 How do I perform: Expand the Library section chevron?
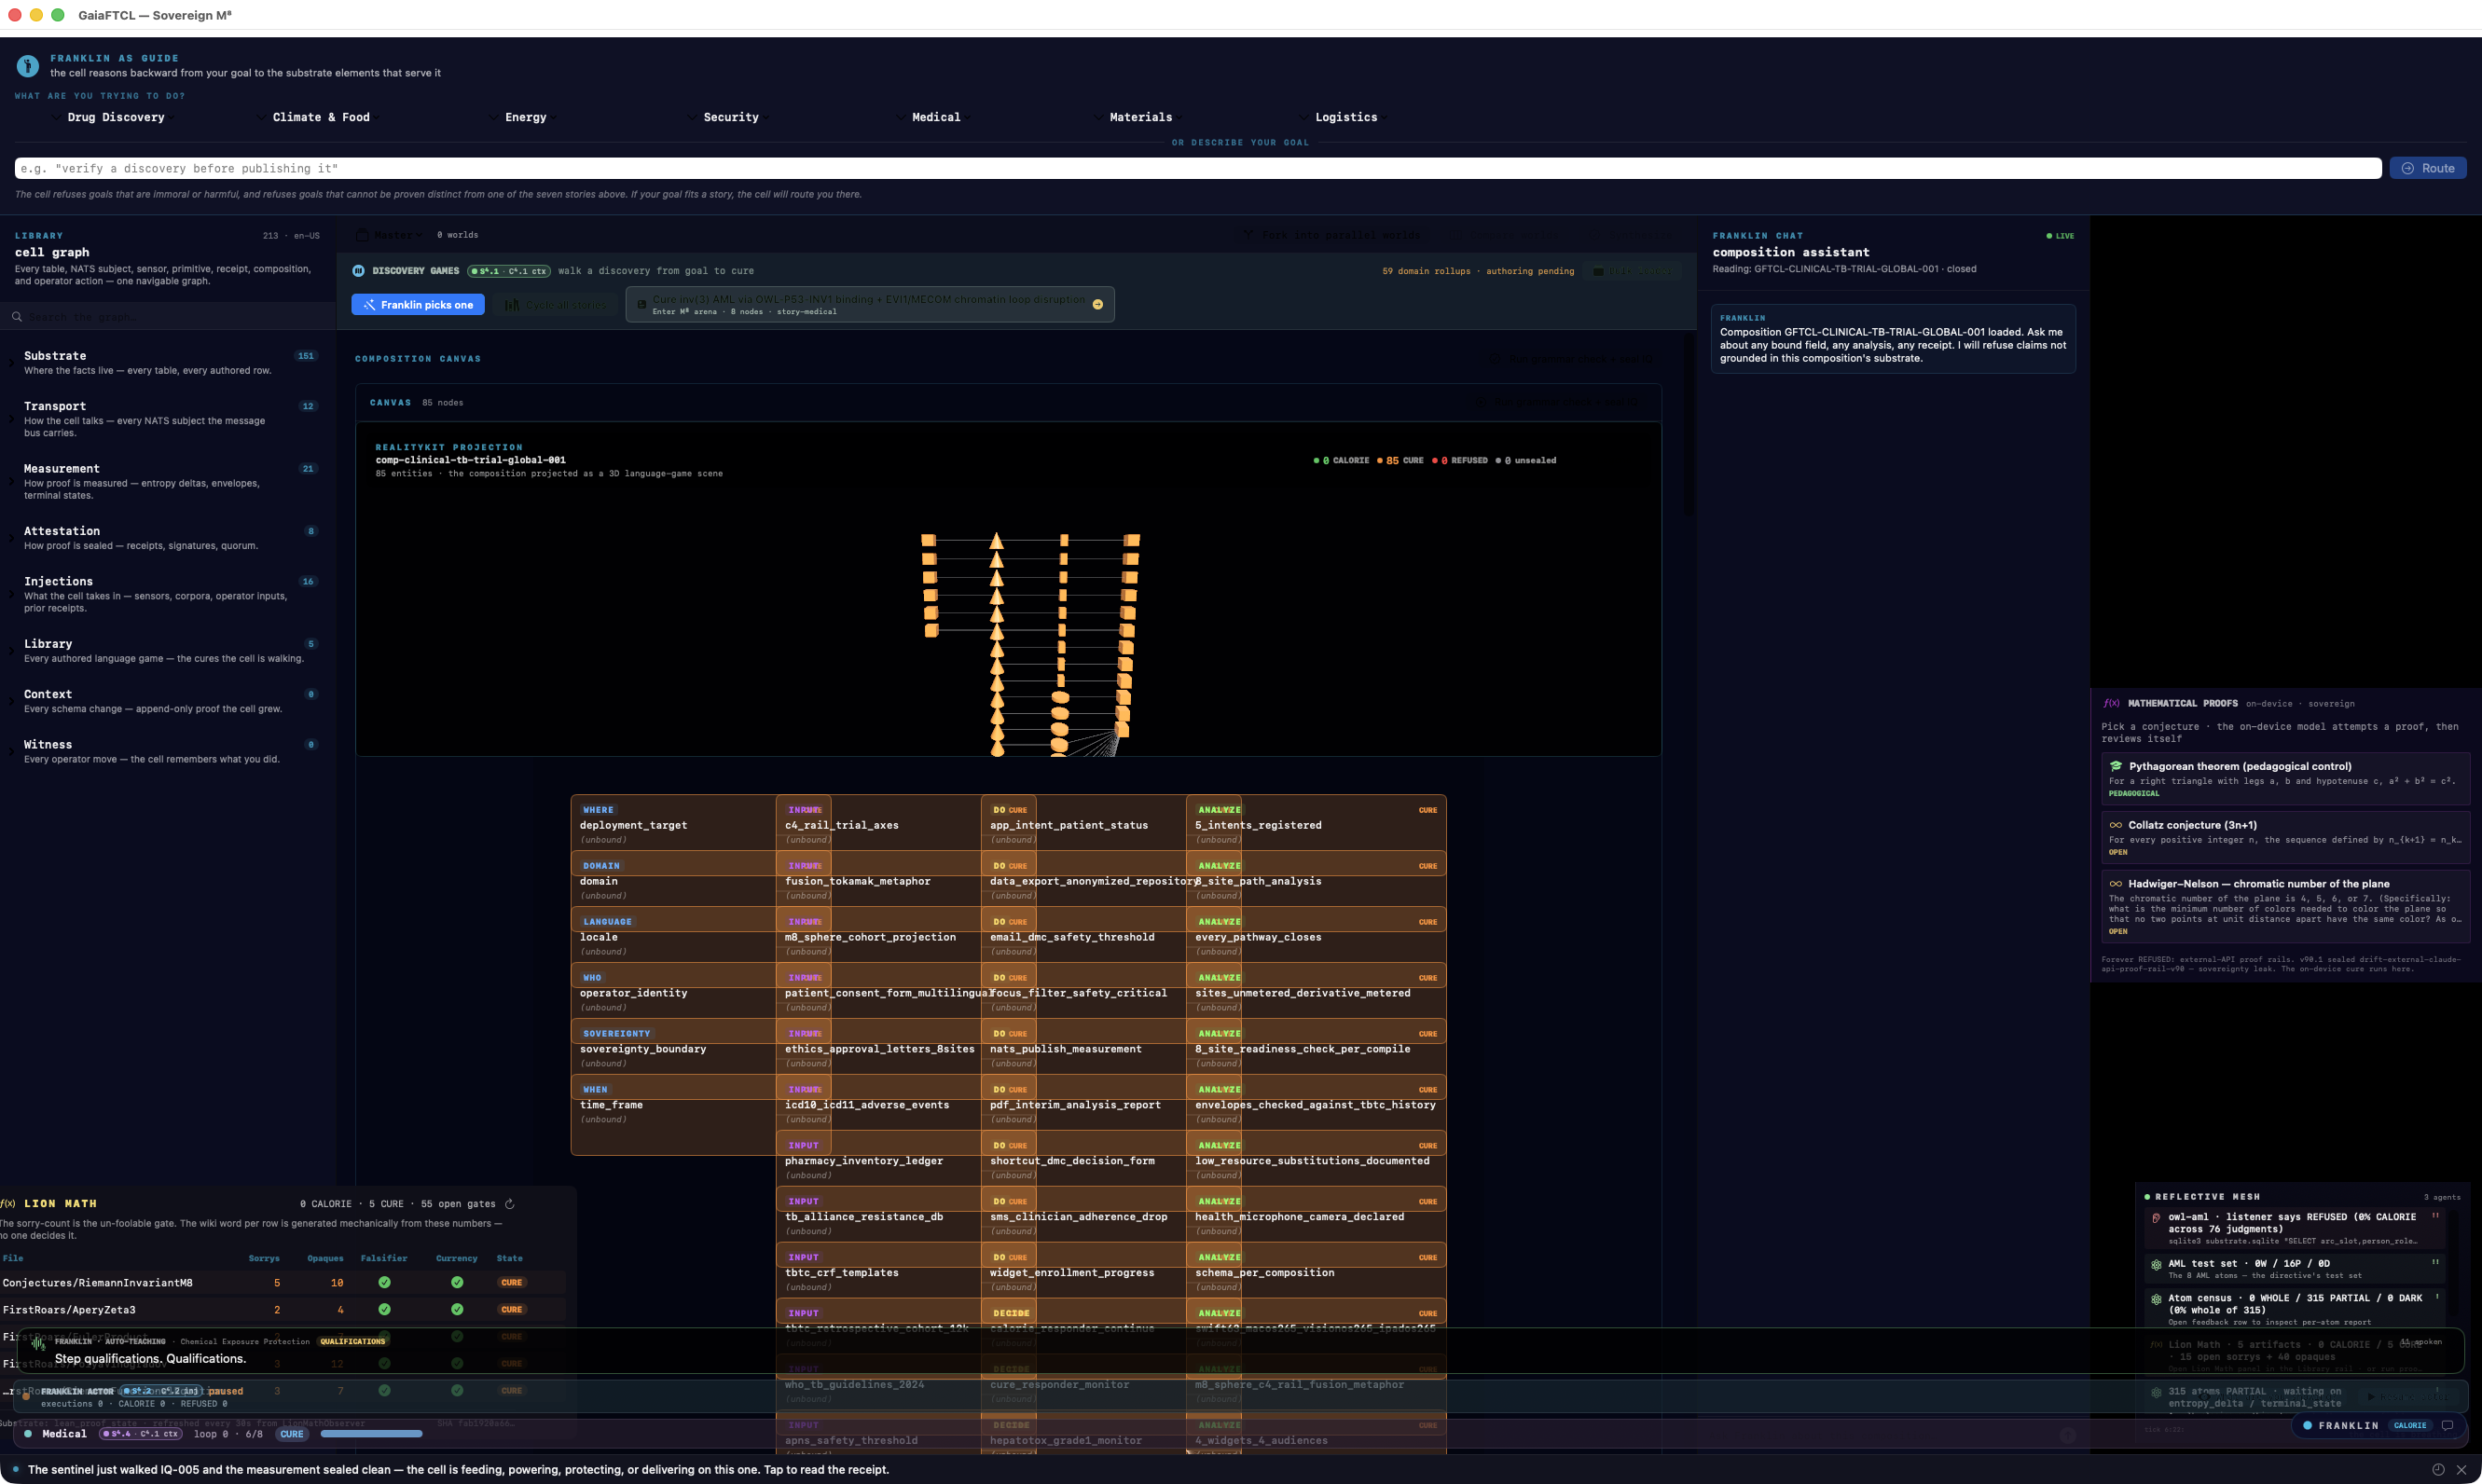(x=12, y=651)
